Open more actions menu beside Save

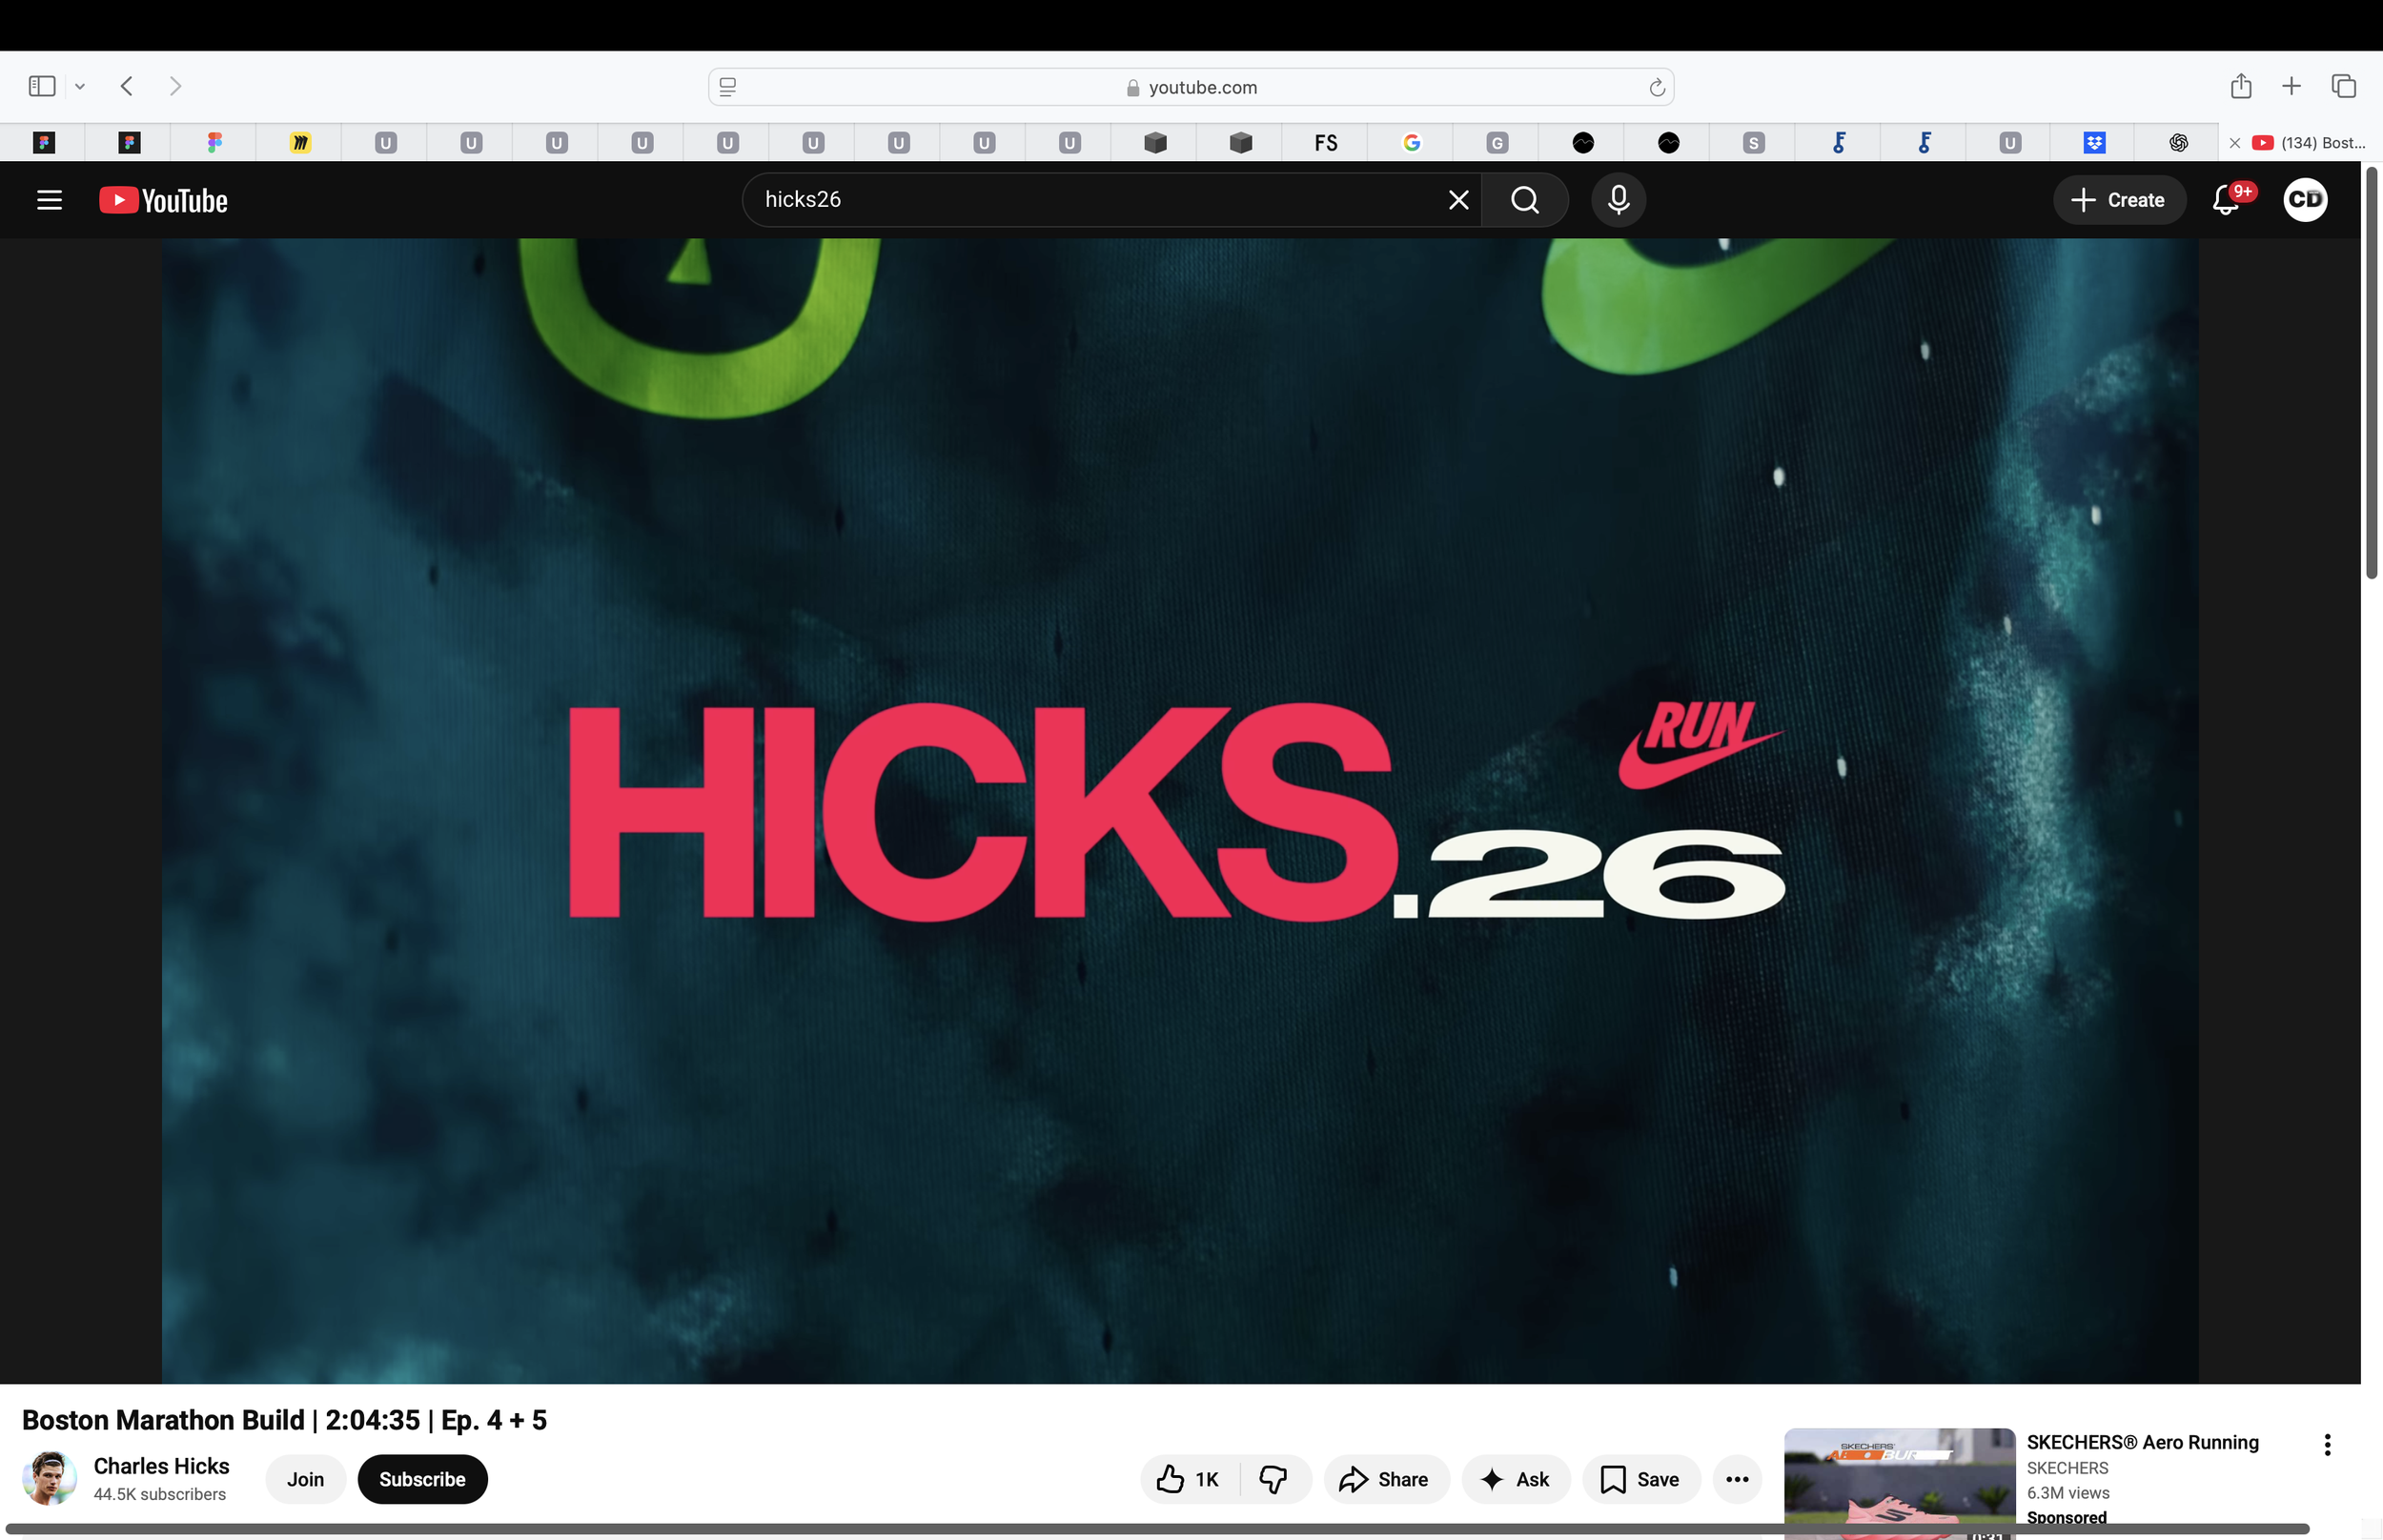(1737, 1479)
